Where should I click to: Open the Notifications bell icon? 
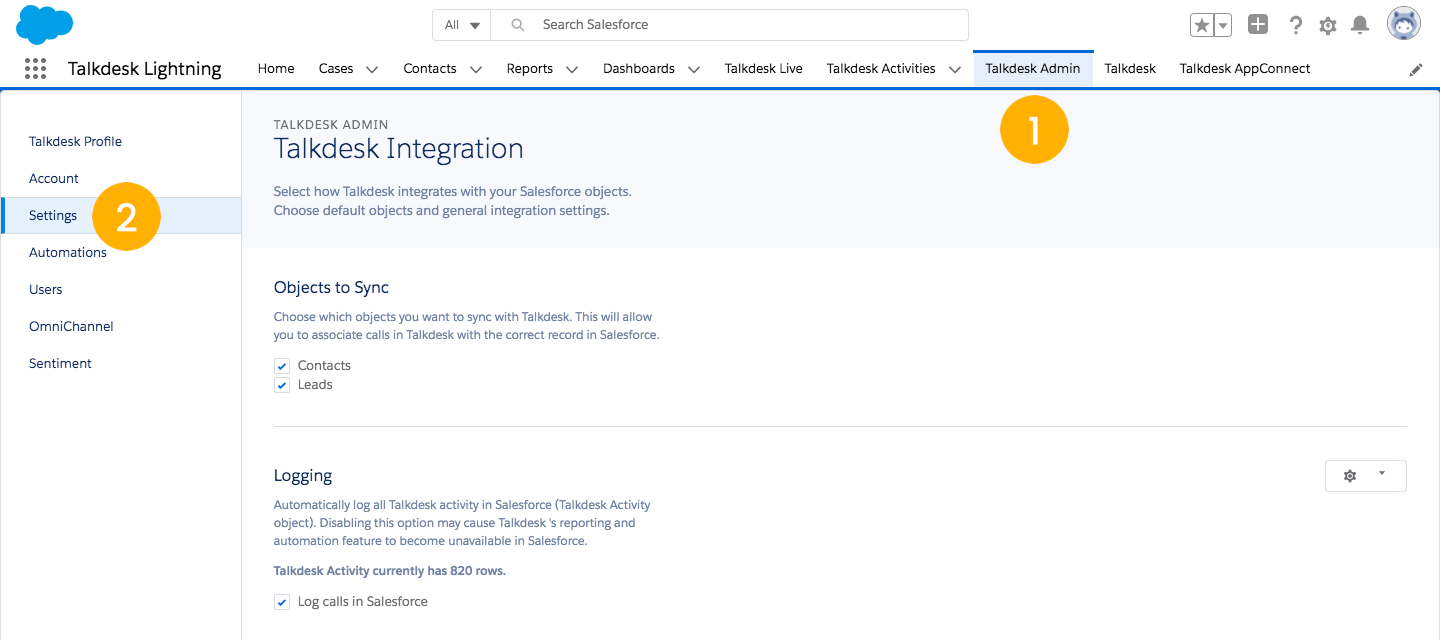coord(1360,25)
